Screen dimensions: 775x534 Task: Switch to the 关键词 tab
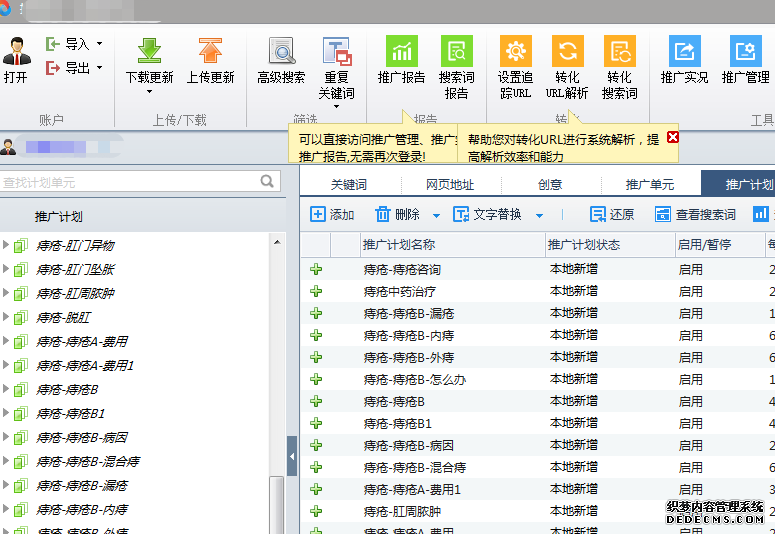point(349,185)
